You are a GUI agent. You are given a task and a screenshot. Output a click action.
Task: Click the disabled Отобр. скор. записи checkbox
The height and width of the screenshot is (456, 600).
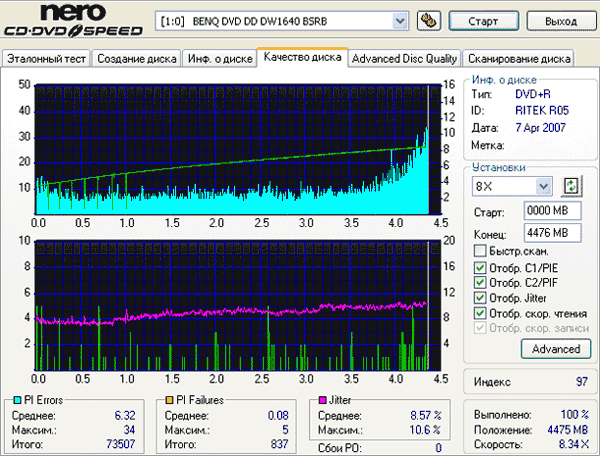click(480, 328)
